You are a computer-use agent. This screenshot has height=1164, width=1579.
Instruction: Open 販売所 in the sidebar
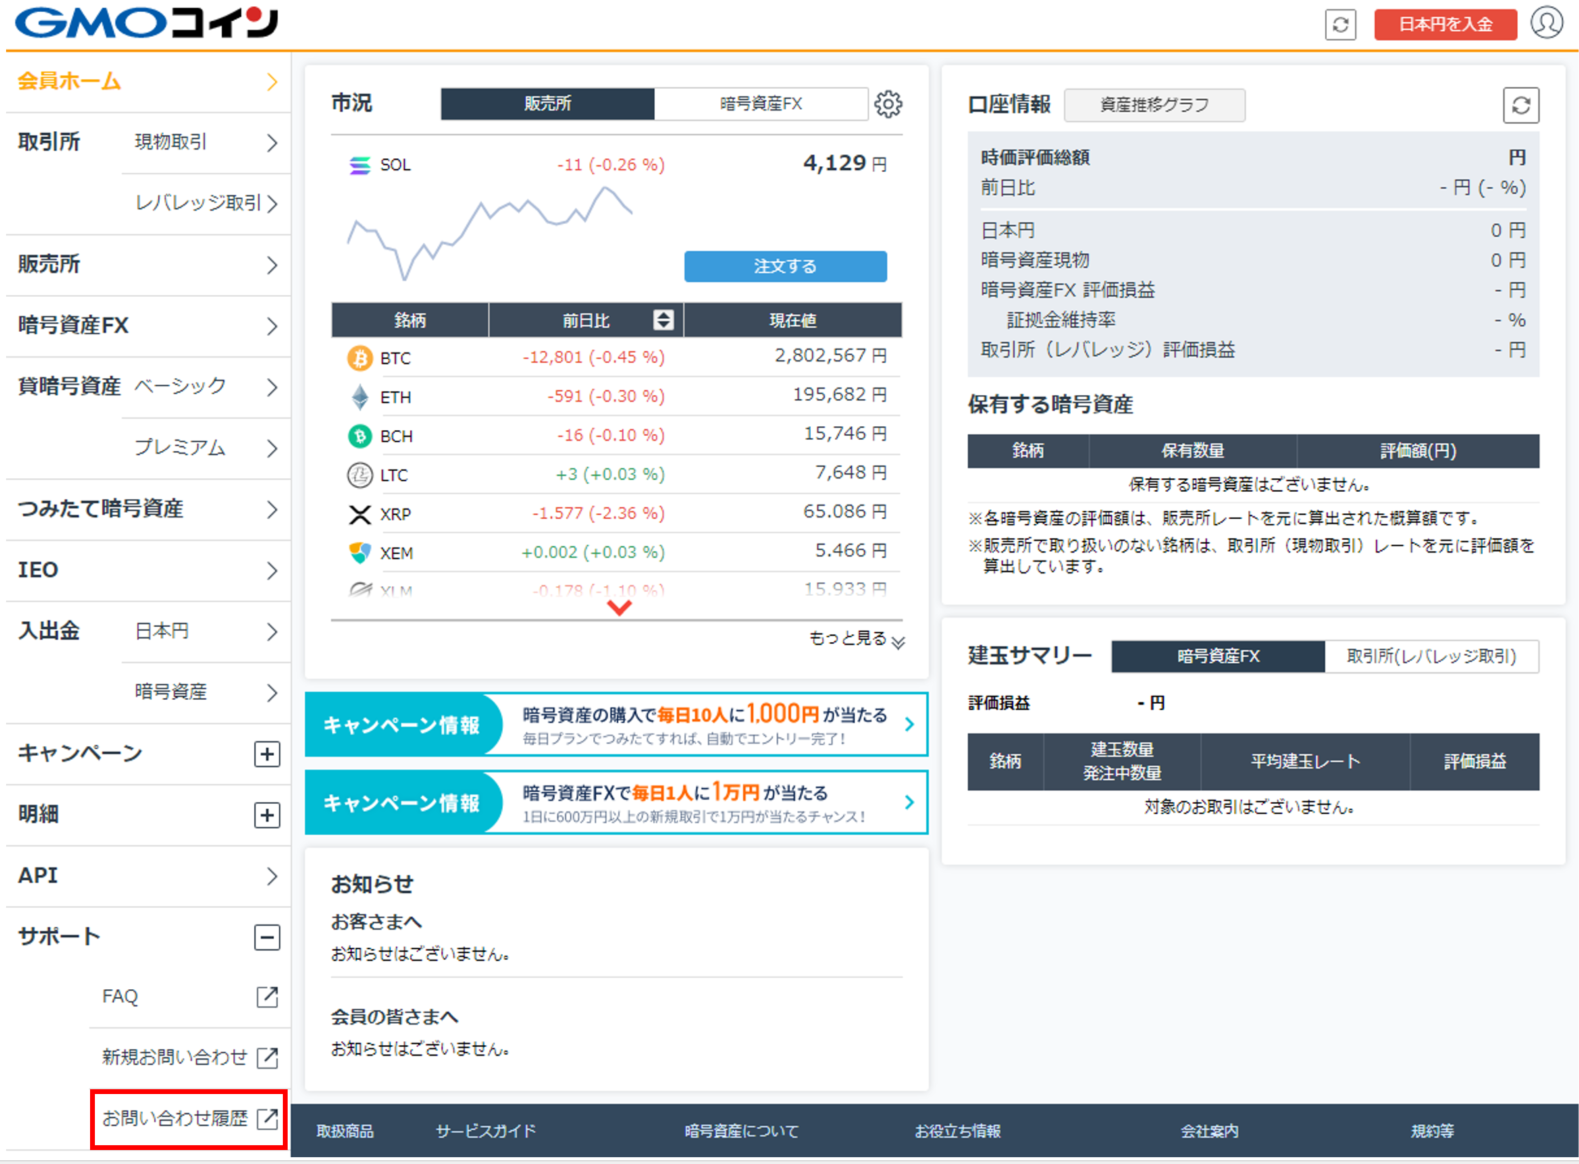(148, 265)
